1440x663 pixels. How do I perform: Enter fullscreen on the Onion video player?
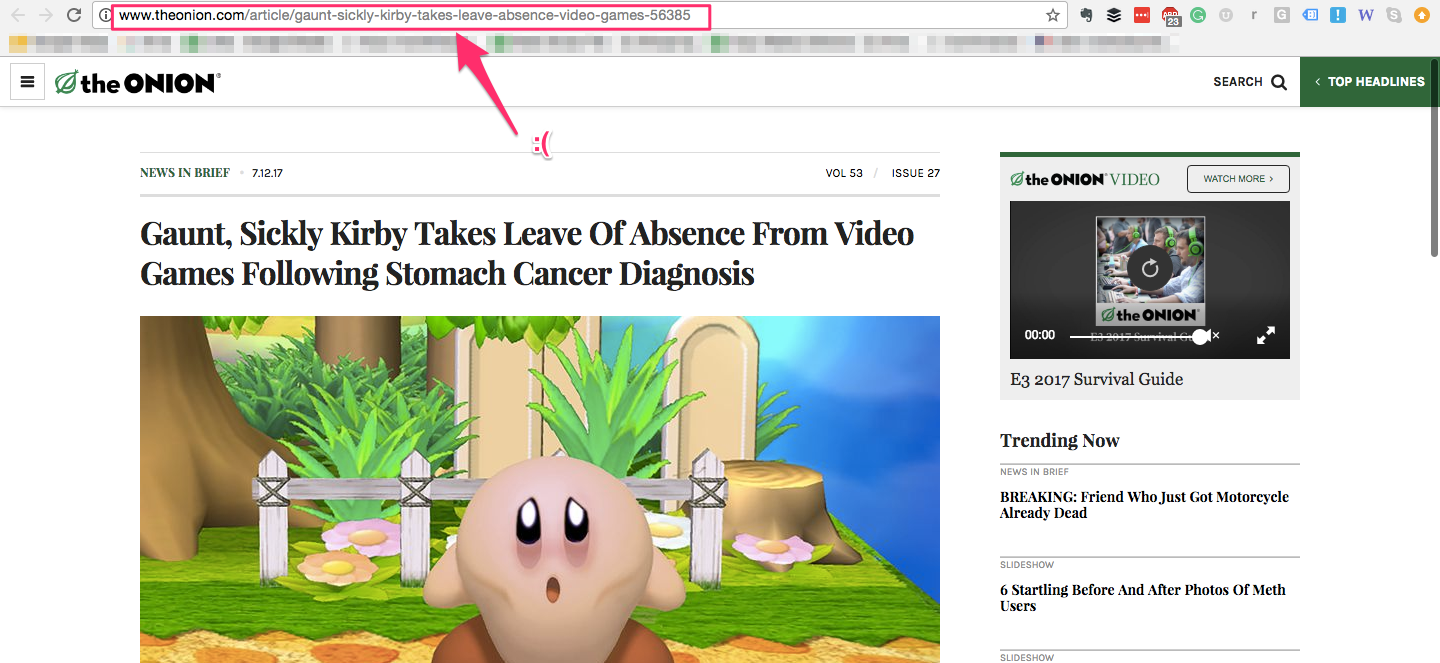point(1265,336)
